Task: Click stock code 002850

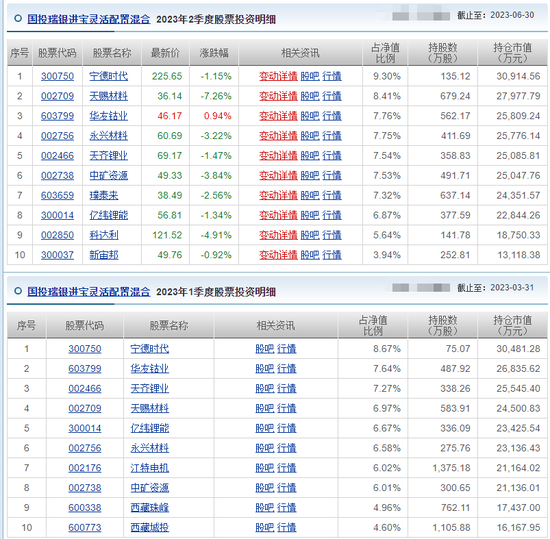Action: (58, 235)
